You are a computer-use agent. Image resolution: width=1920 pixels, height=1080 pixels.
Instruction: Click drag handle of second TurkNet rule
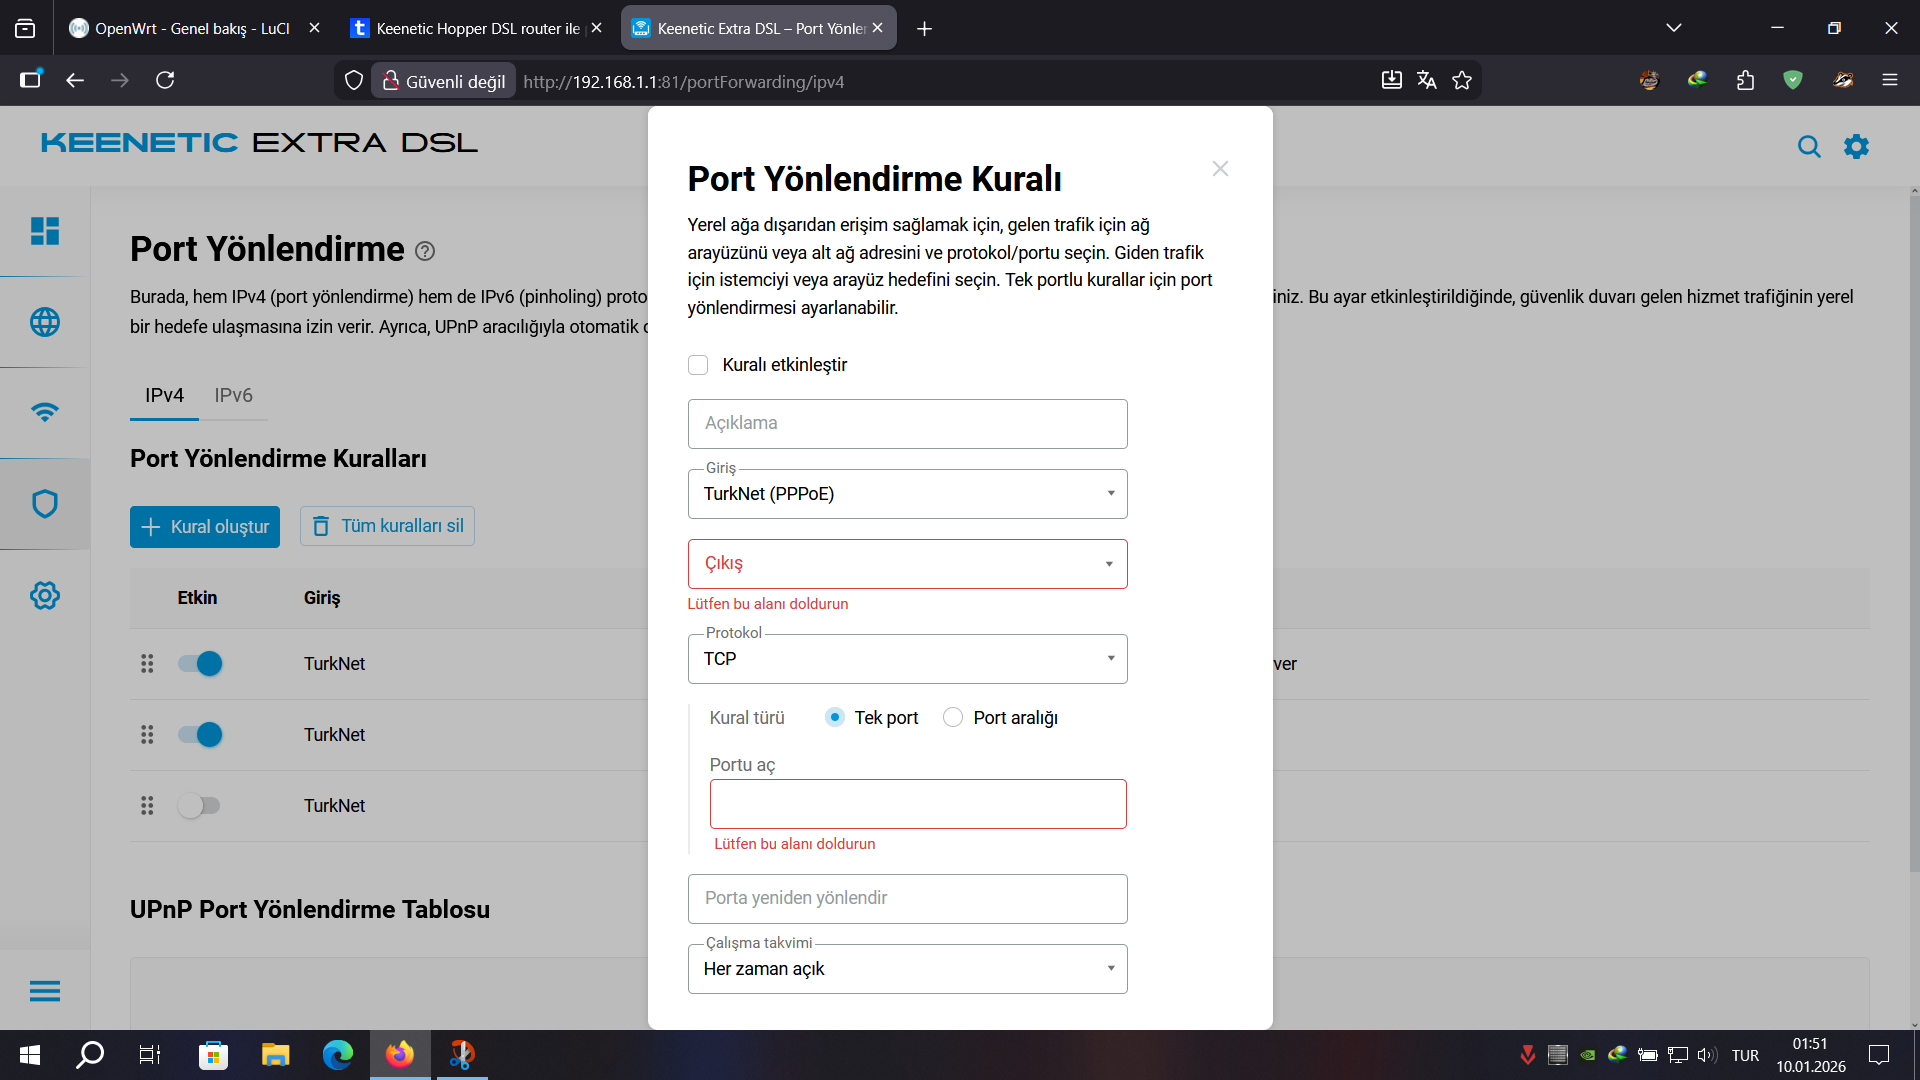147,735
